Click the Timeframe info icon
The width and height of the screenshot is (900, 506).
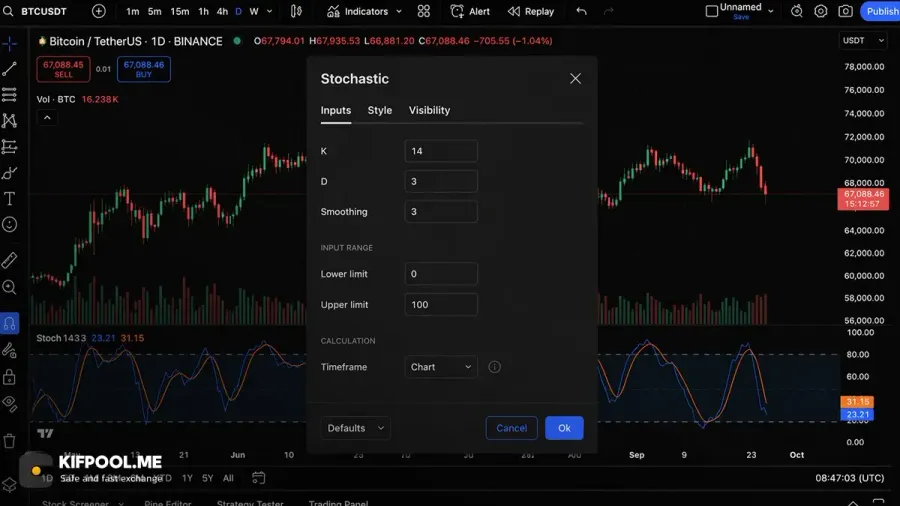tap(494, 367)
